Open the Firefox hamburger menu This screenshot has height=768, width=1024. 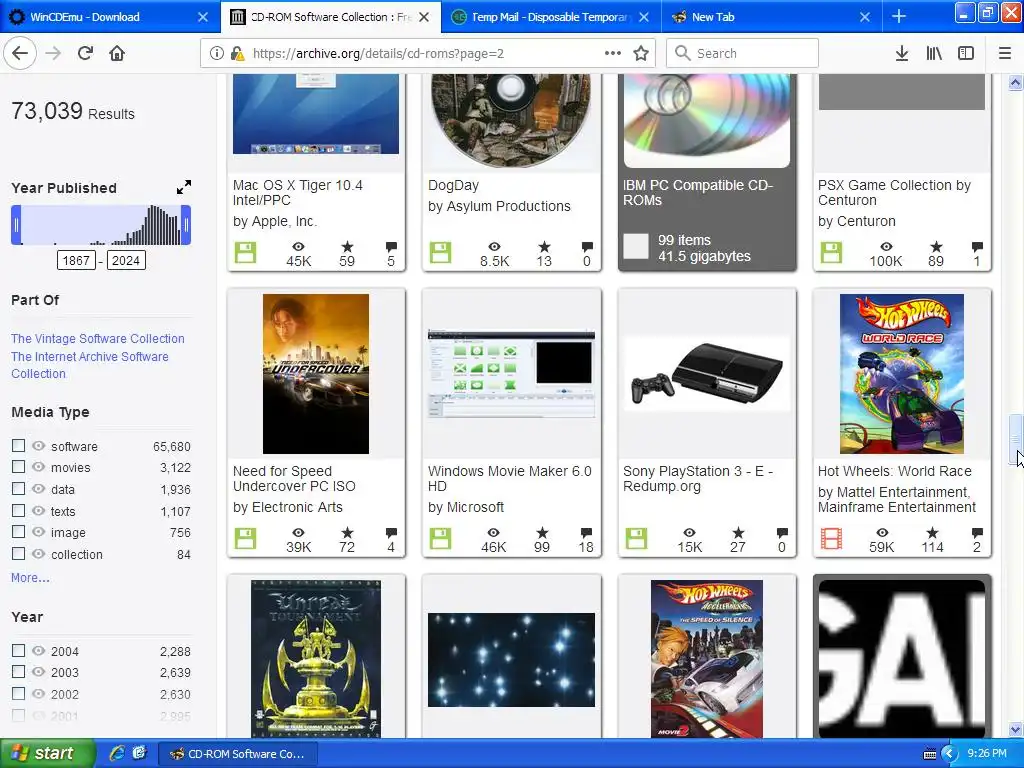point(1005,53)
